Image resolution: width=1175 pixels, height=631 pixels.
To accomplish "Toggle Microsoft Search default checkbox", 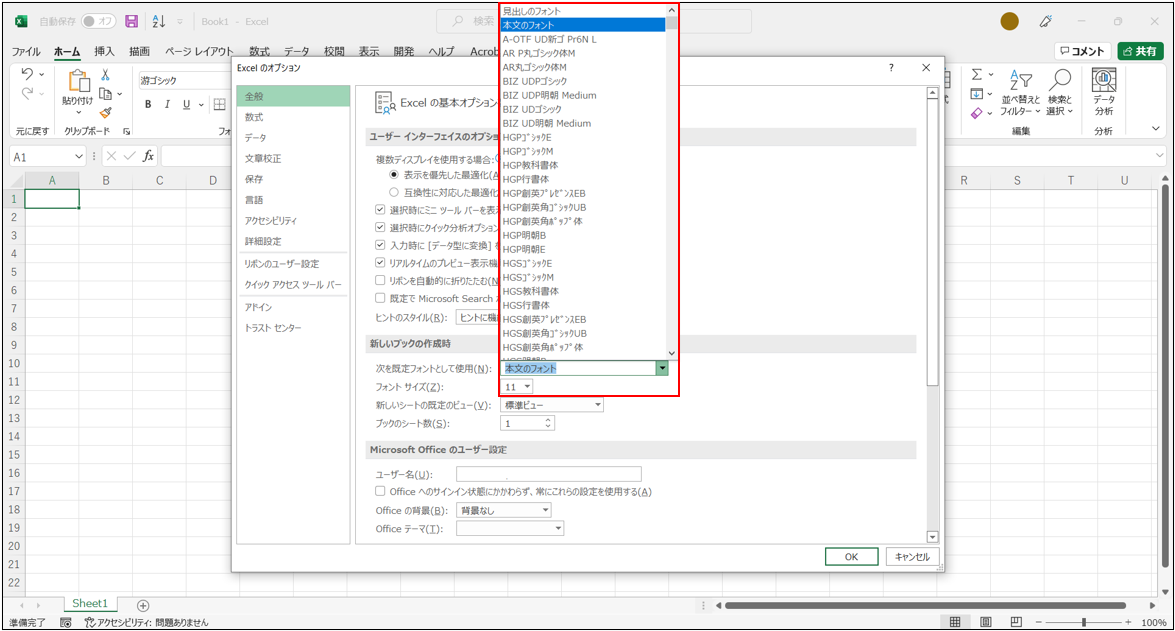I will pyautogui.click(x=380, y=298).
